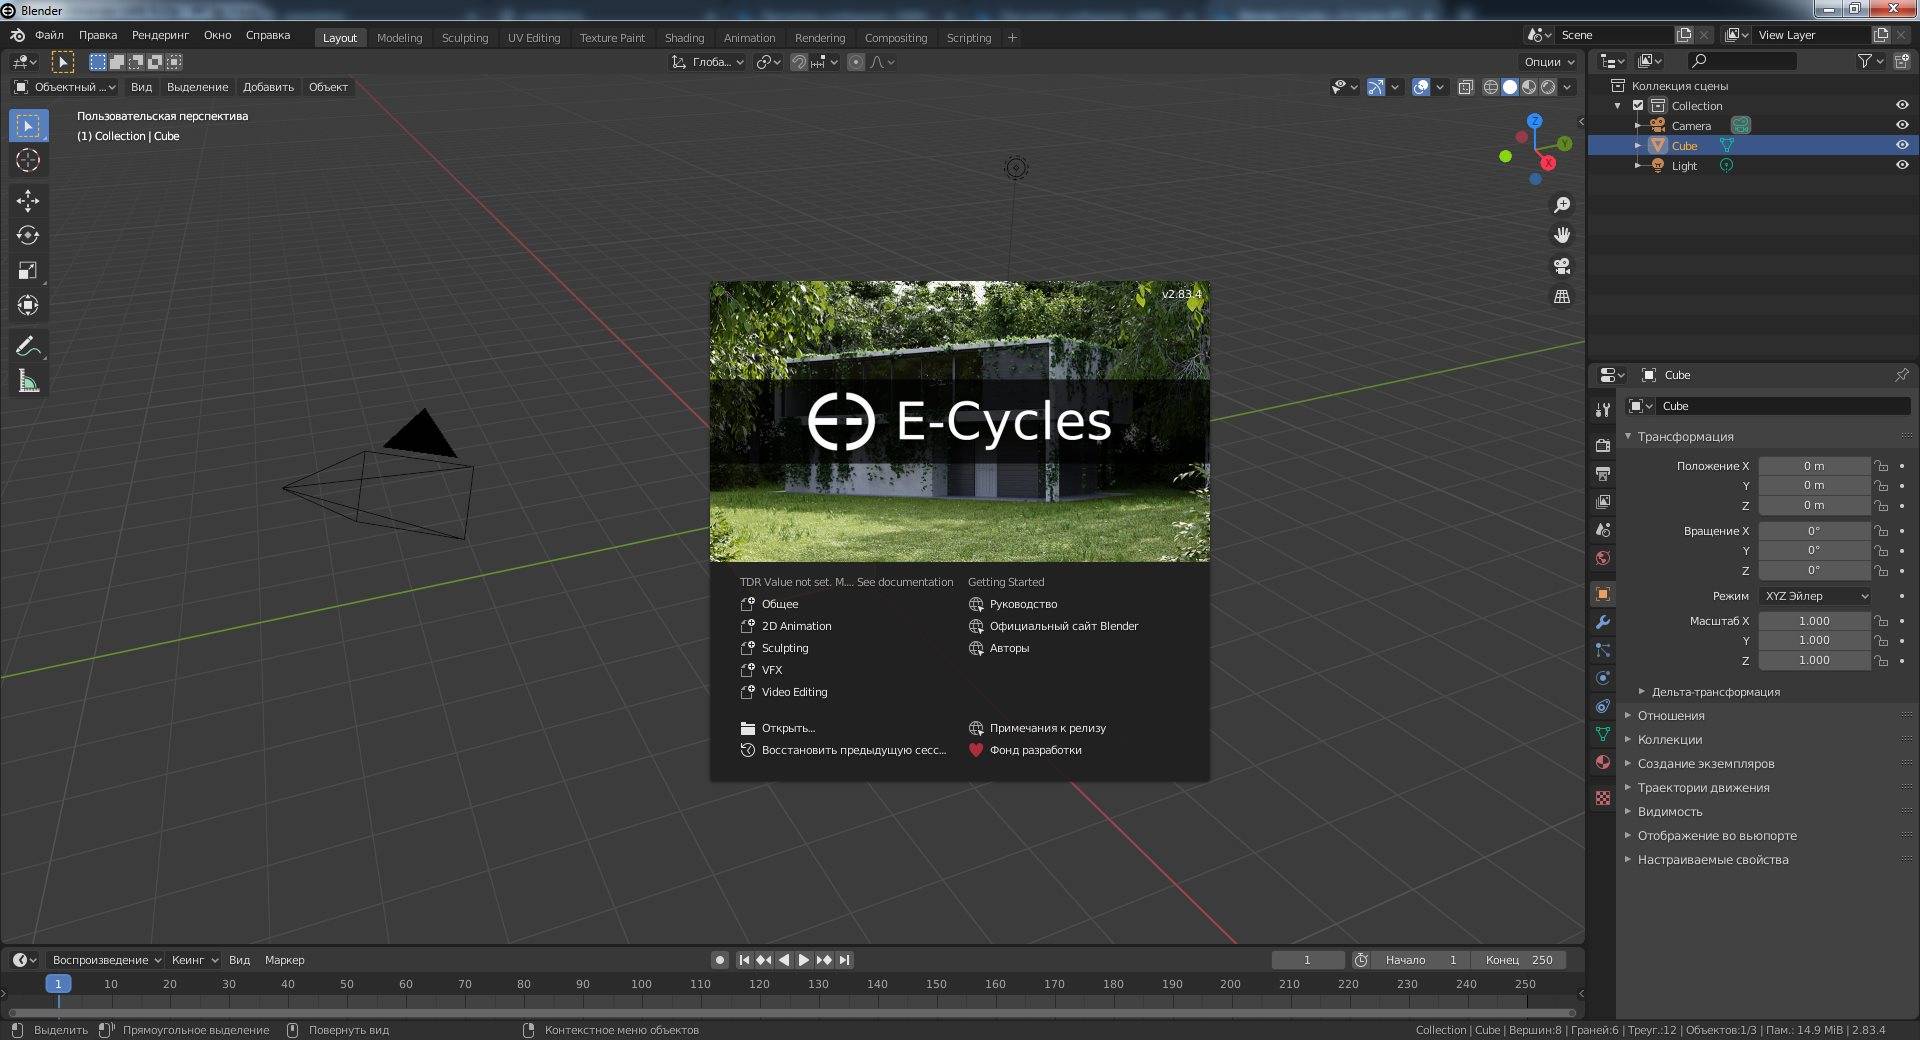The width and height of the screenshot is (1920, 1040).
Task: Expand the Delta transform section
Action: click(1715, 692)
